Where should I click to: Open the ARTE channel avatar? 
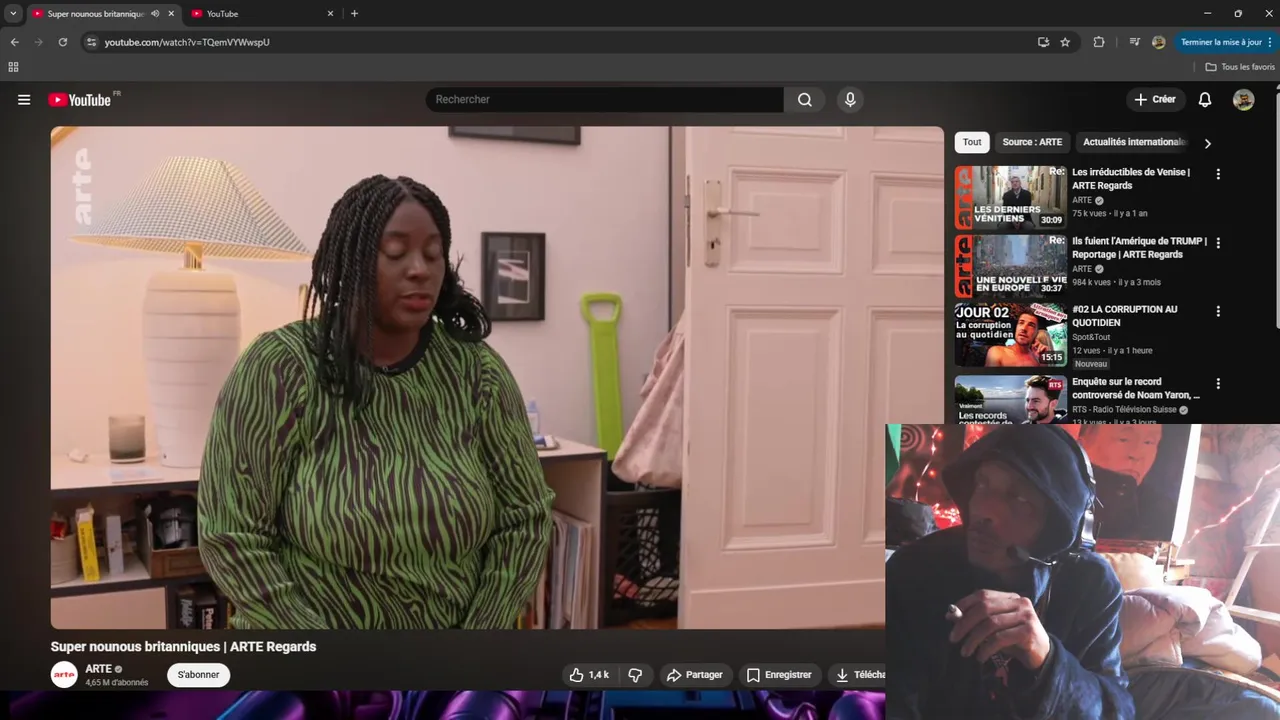64,675
